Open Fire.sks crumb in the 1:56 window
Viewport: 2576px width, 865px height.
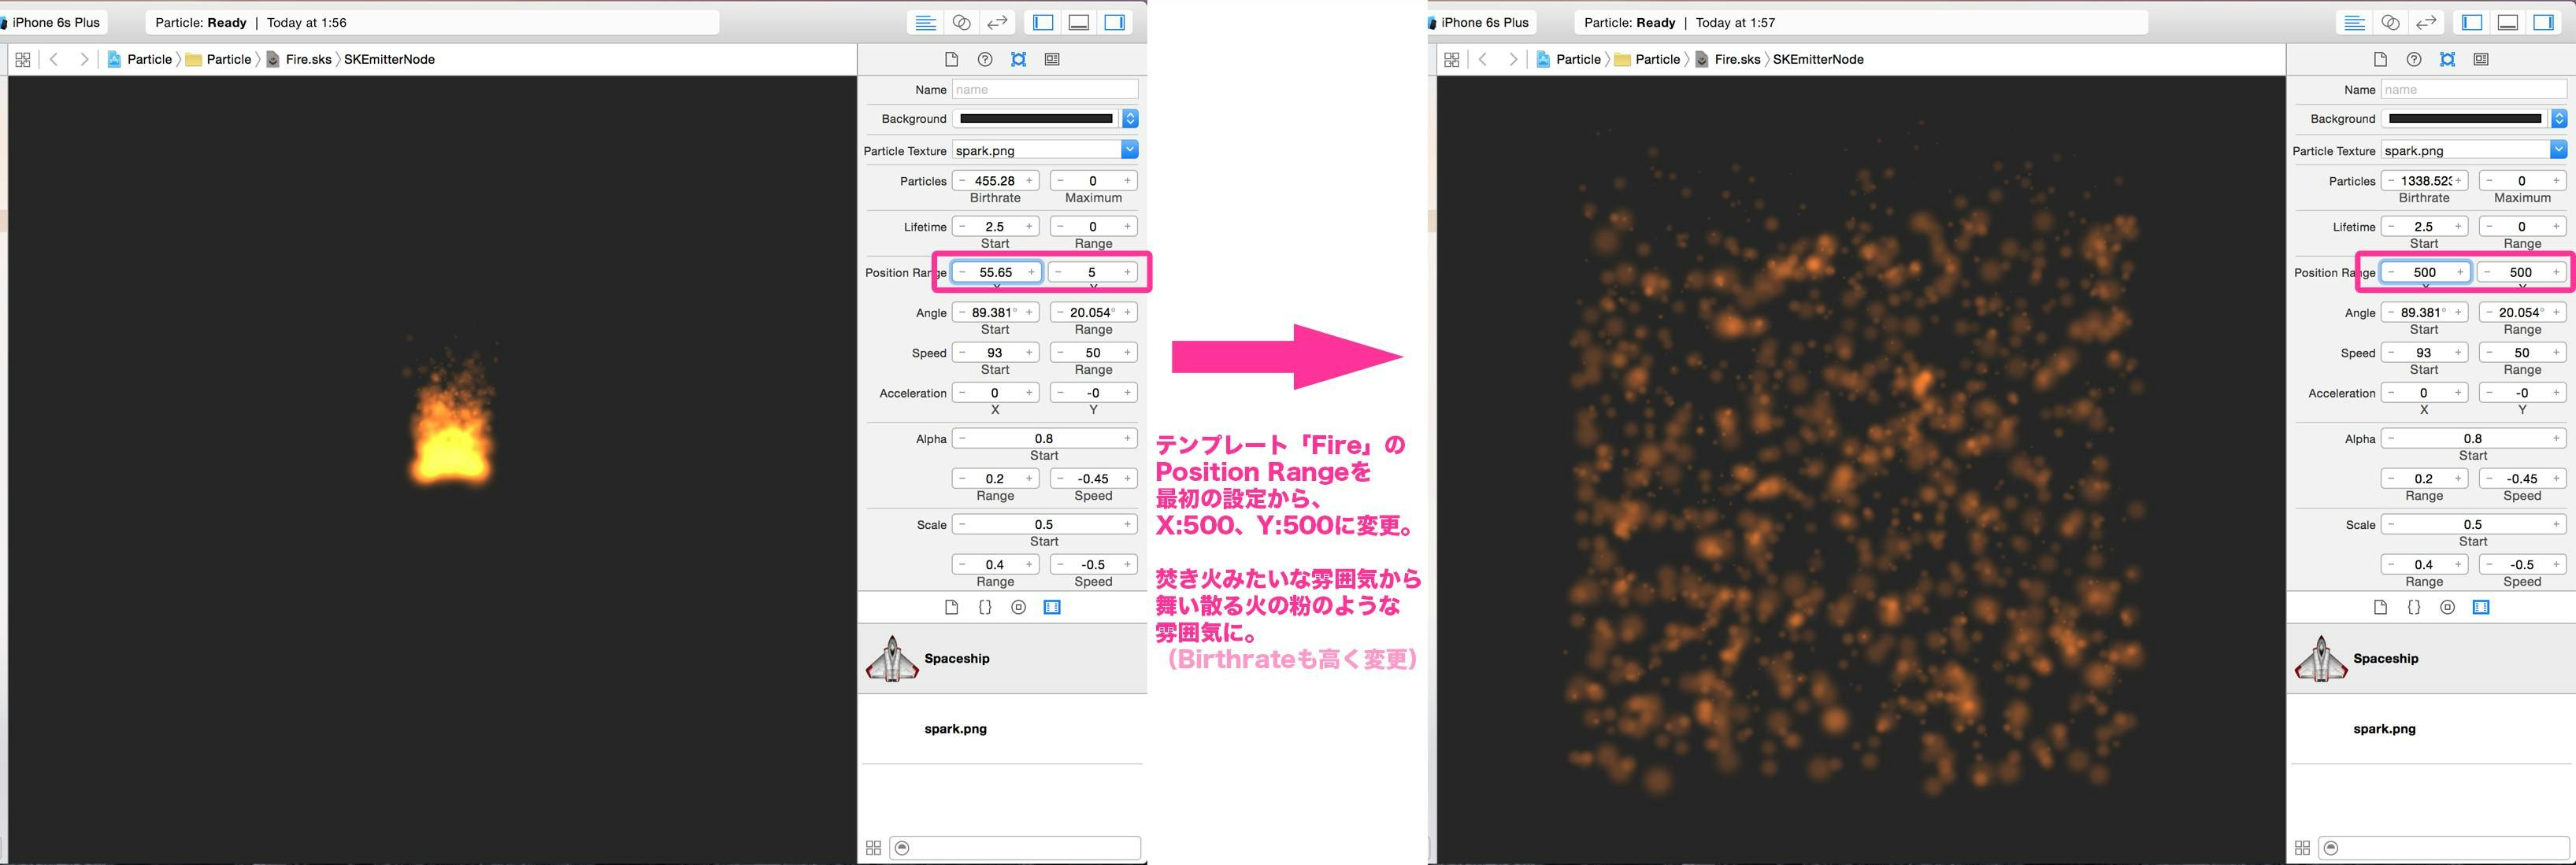(x=298, y=59)
